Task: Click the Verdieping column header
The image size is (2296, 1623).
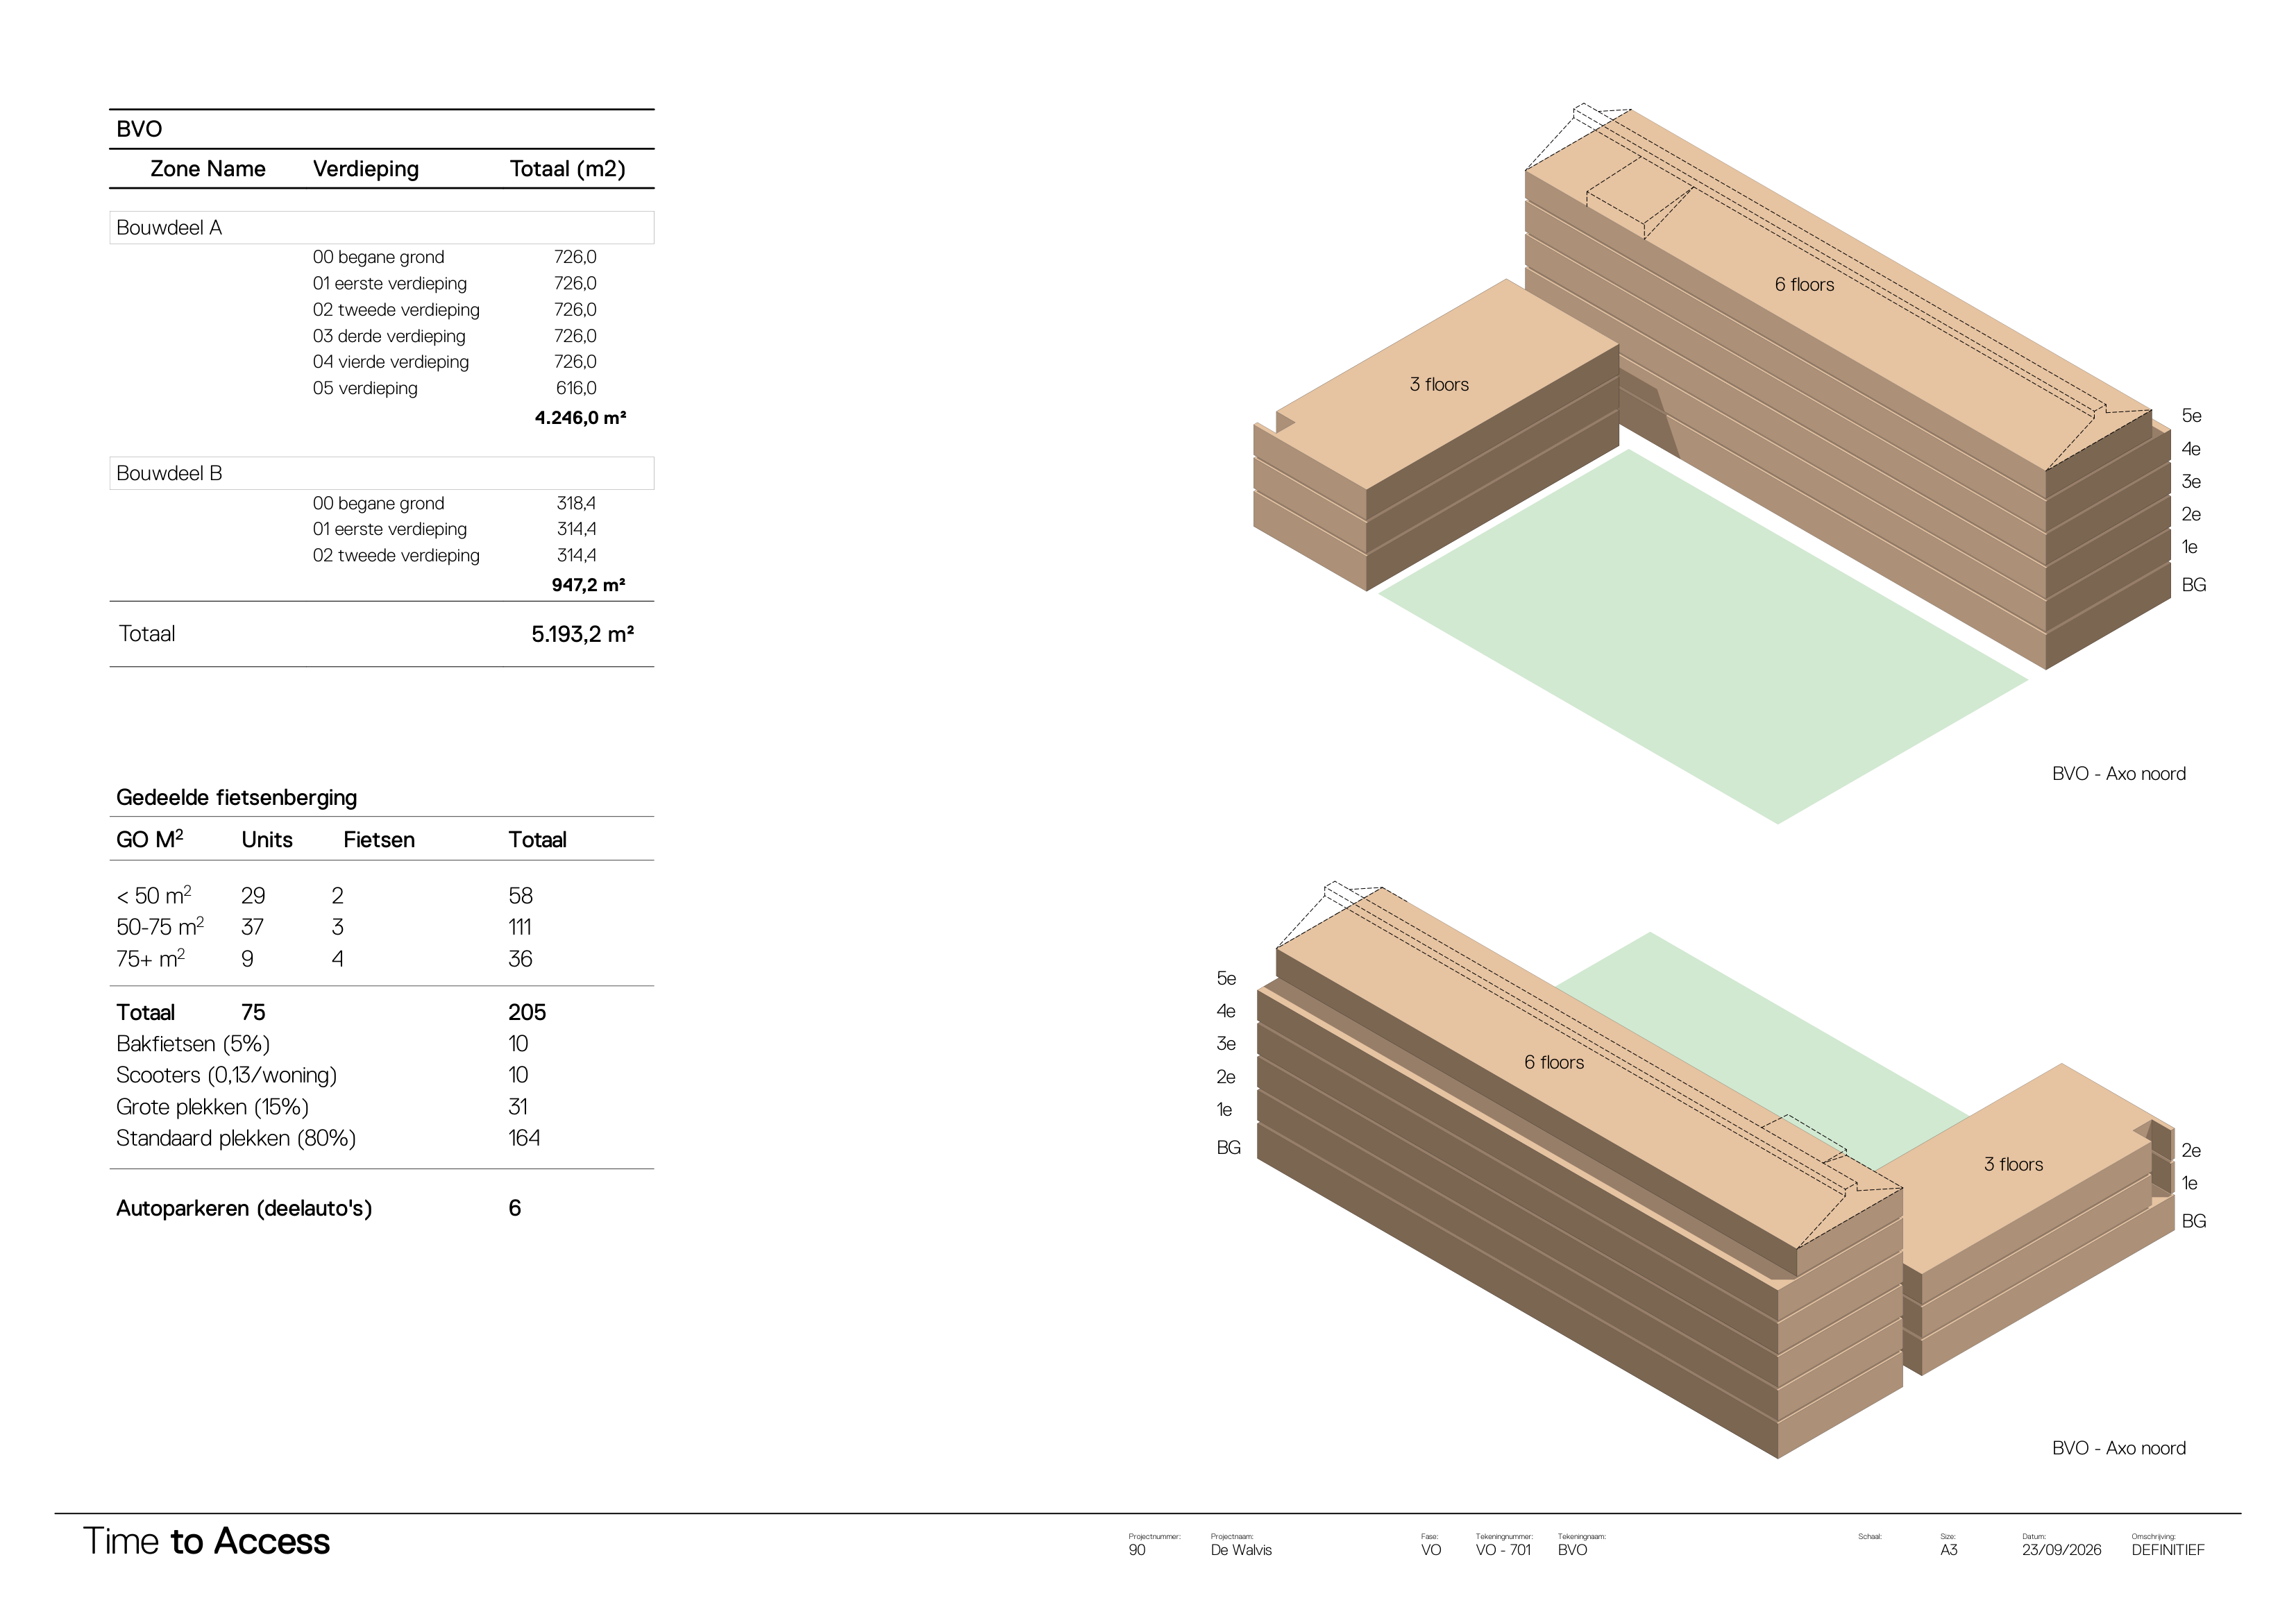Action: [366, 169]
